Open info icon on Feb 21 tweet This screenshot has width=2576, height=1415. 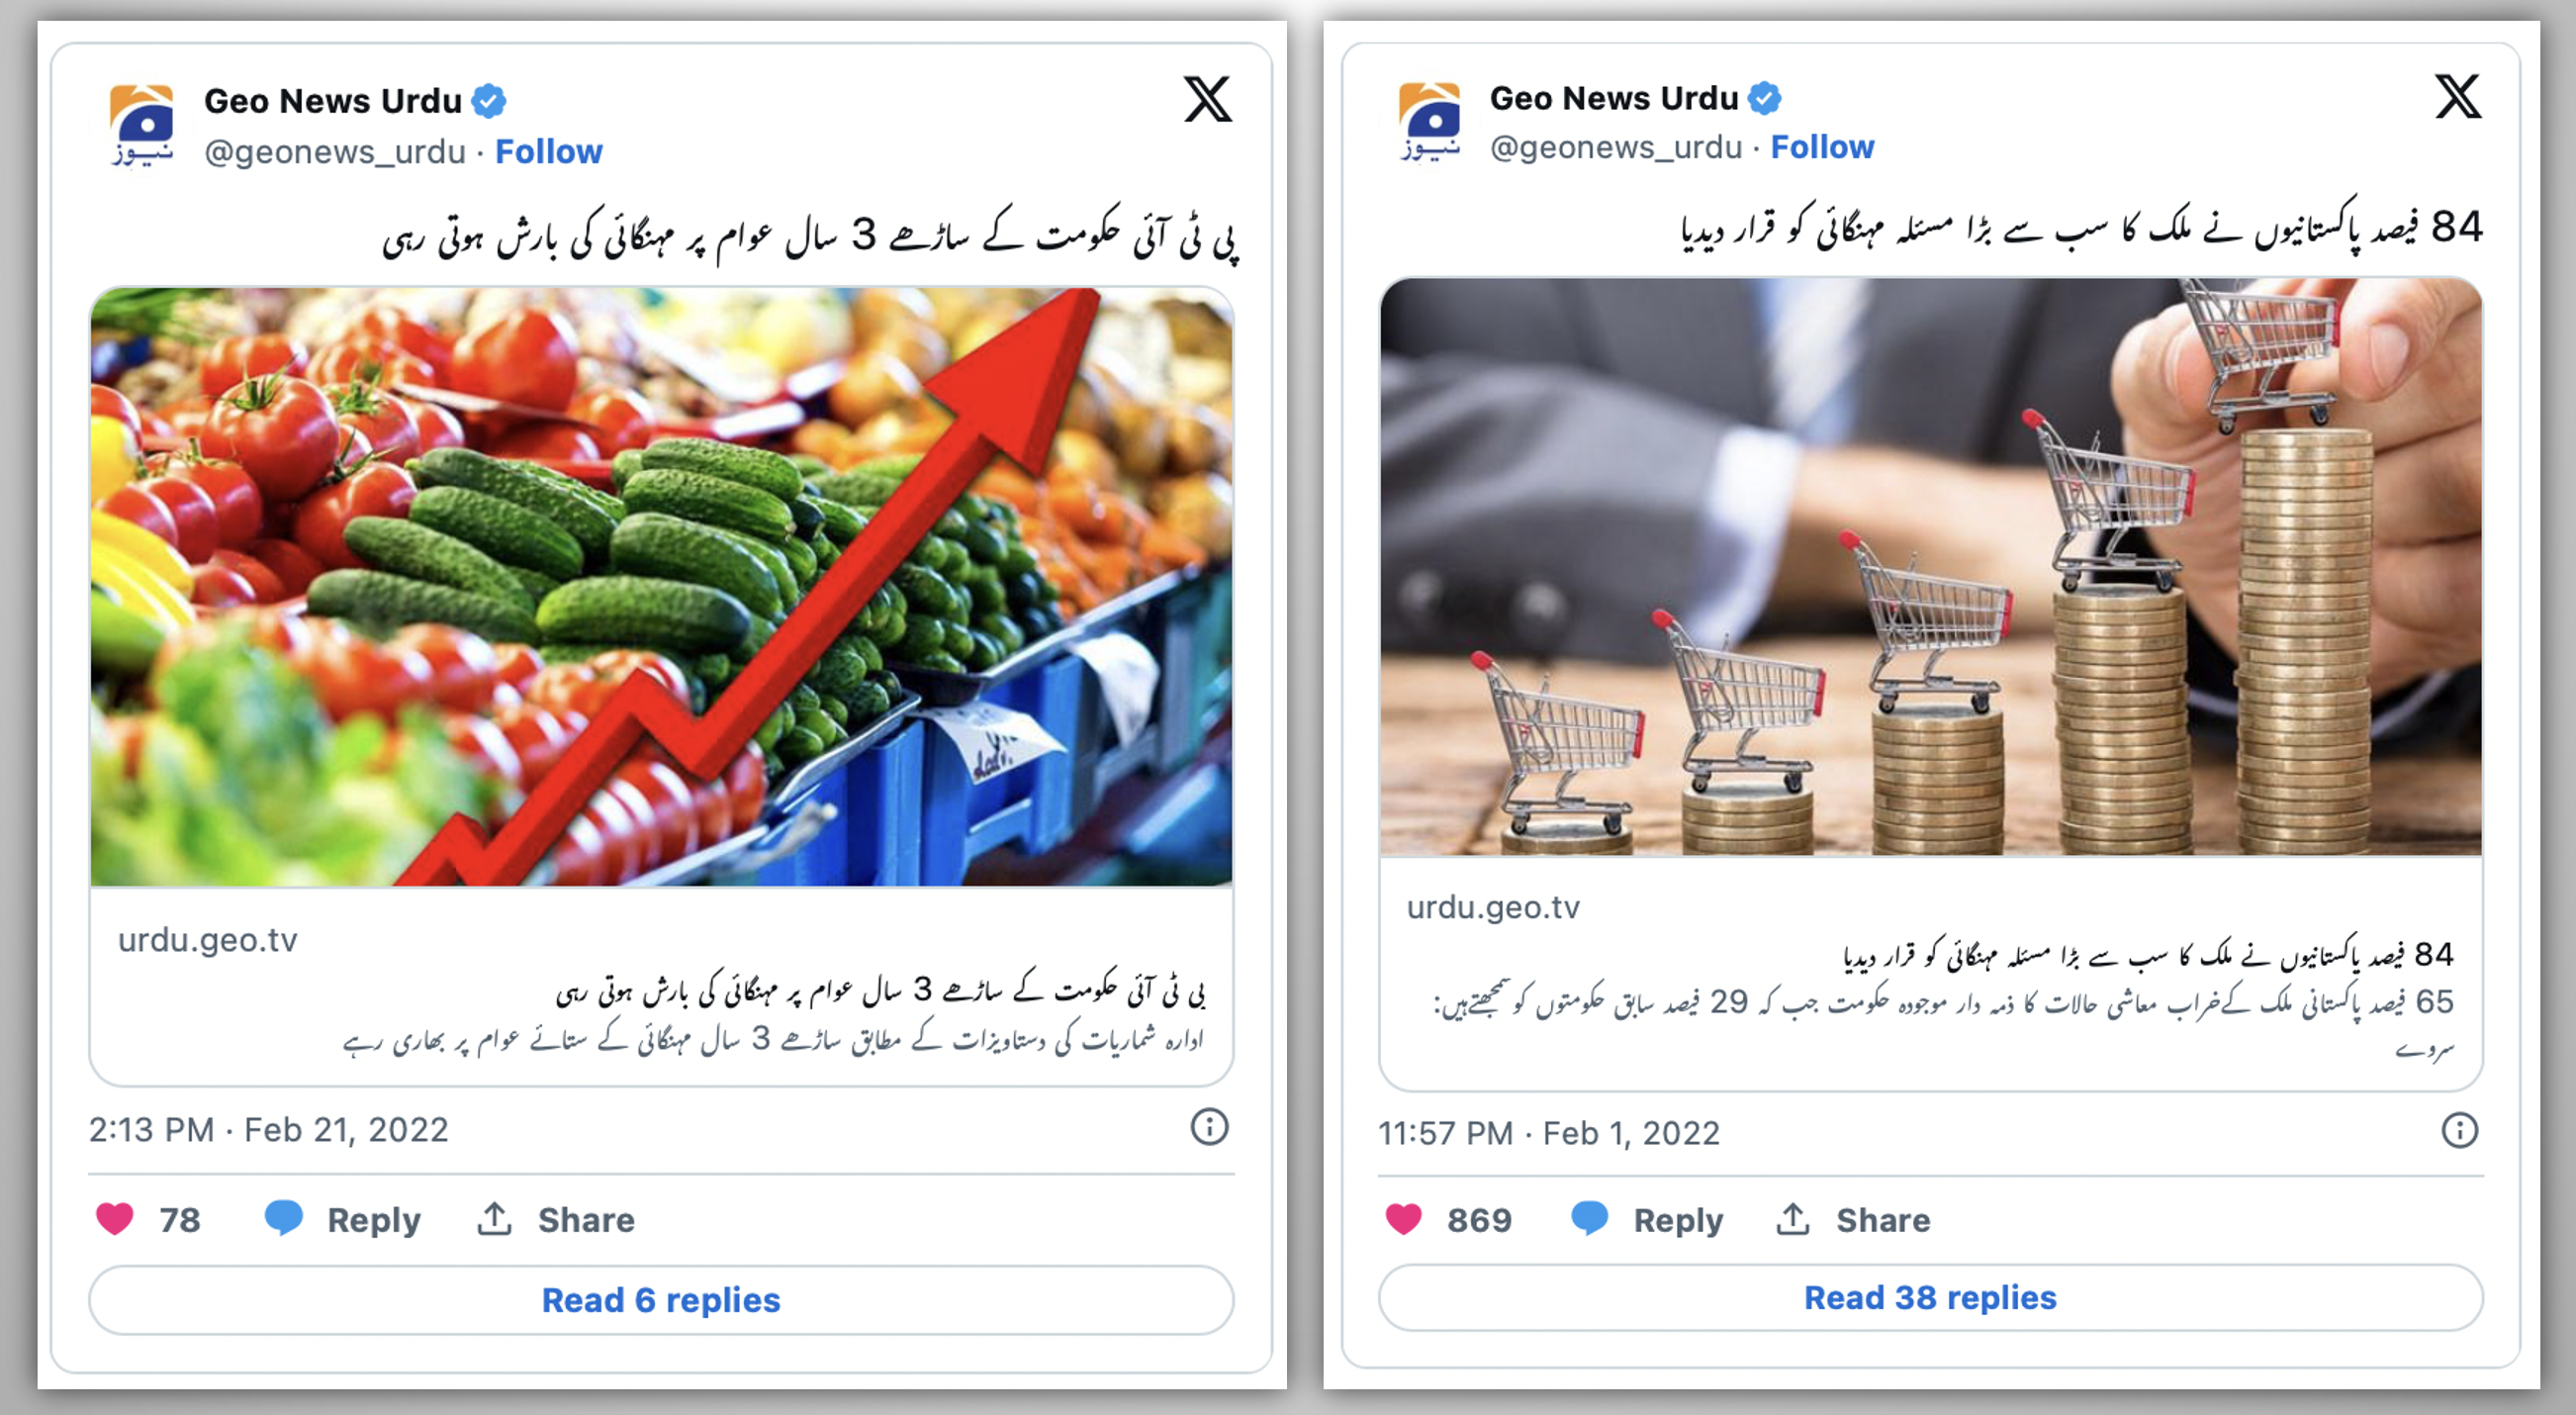(1209, 1127)
